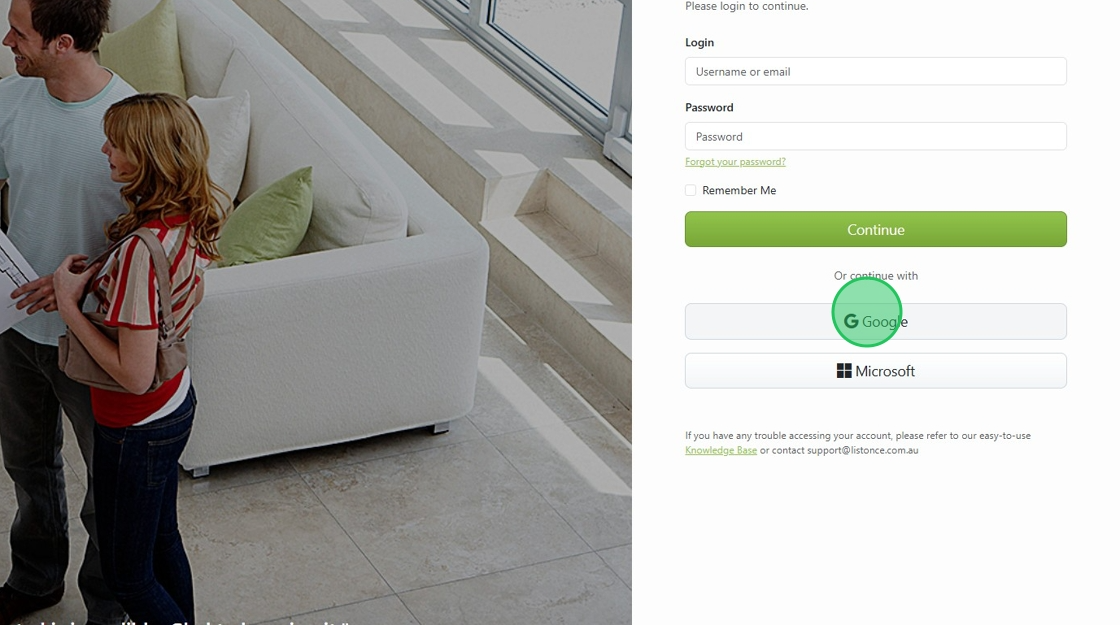Sign in using the Google button

876,321
